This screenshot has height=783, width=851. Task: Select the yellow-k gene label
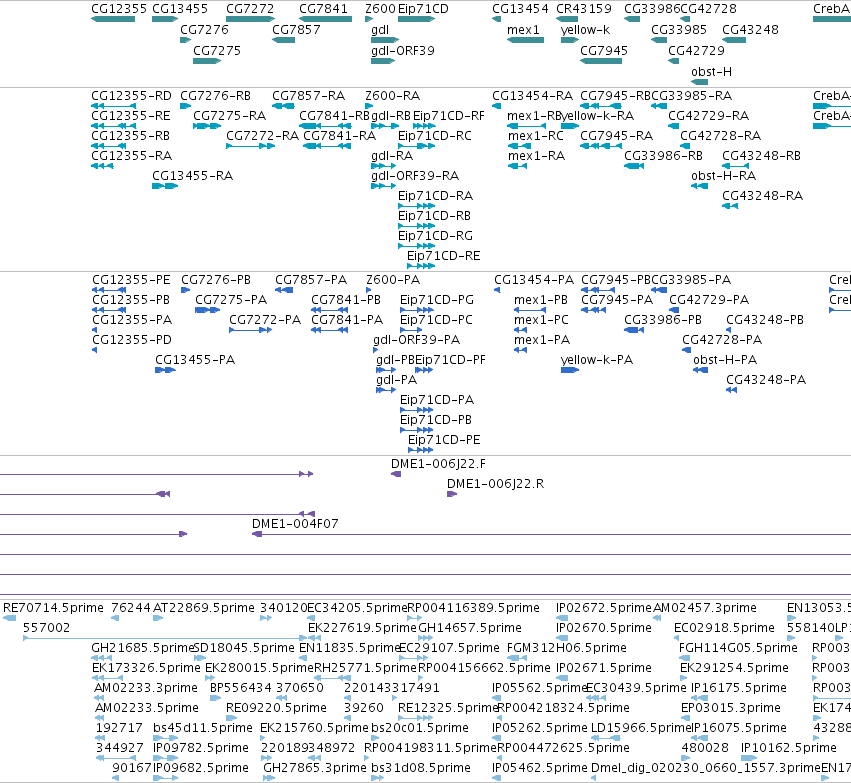(x=585, y=30)
